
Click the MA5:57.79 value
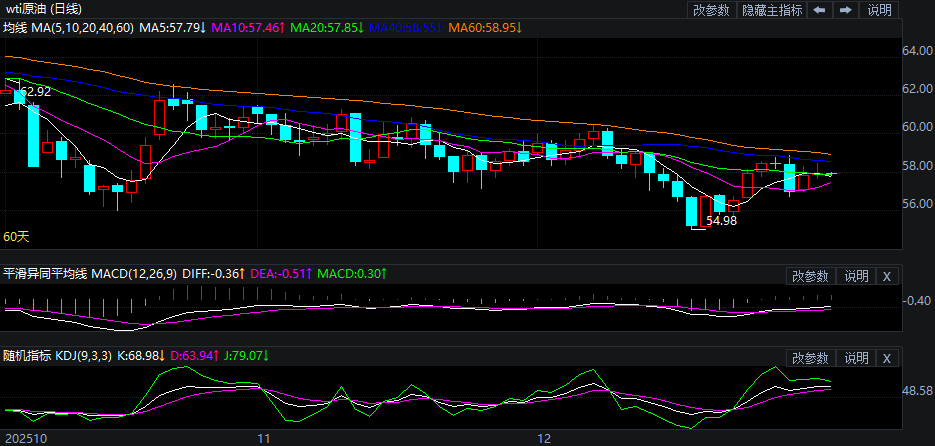[x=173, y=27]
